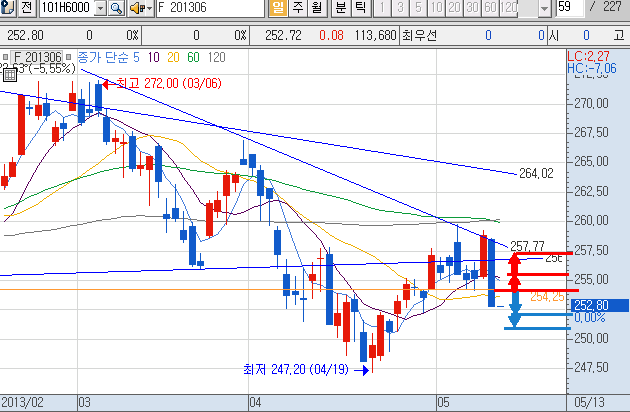Click the 30 interval button
Image resolution: width=630 pixels, height=412 pixels.
click(x=471, y=8)
